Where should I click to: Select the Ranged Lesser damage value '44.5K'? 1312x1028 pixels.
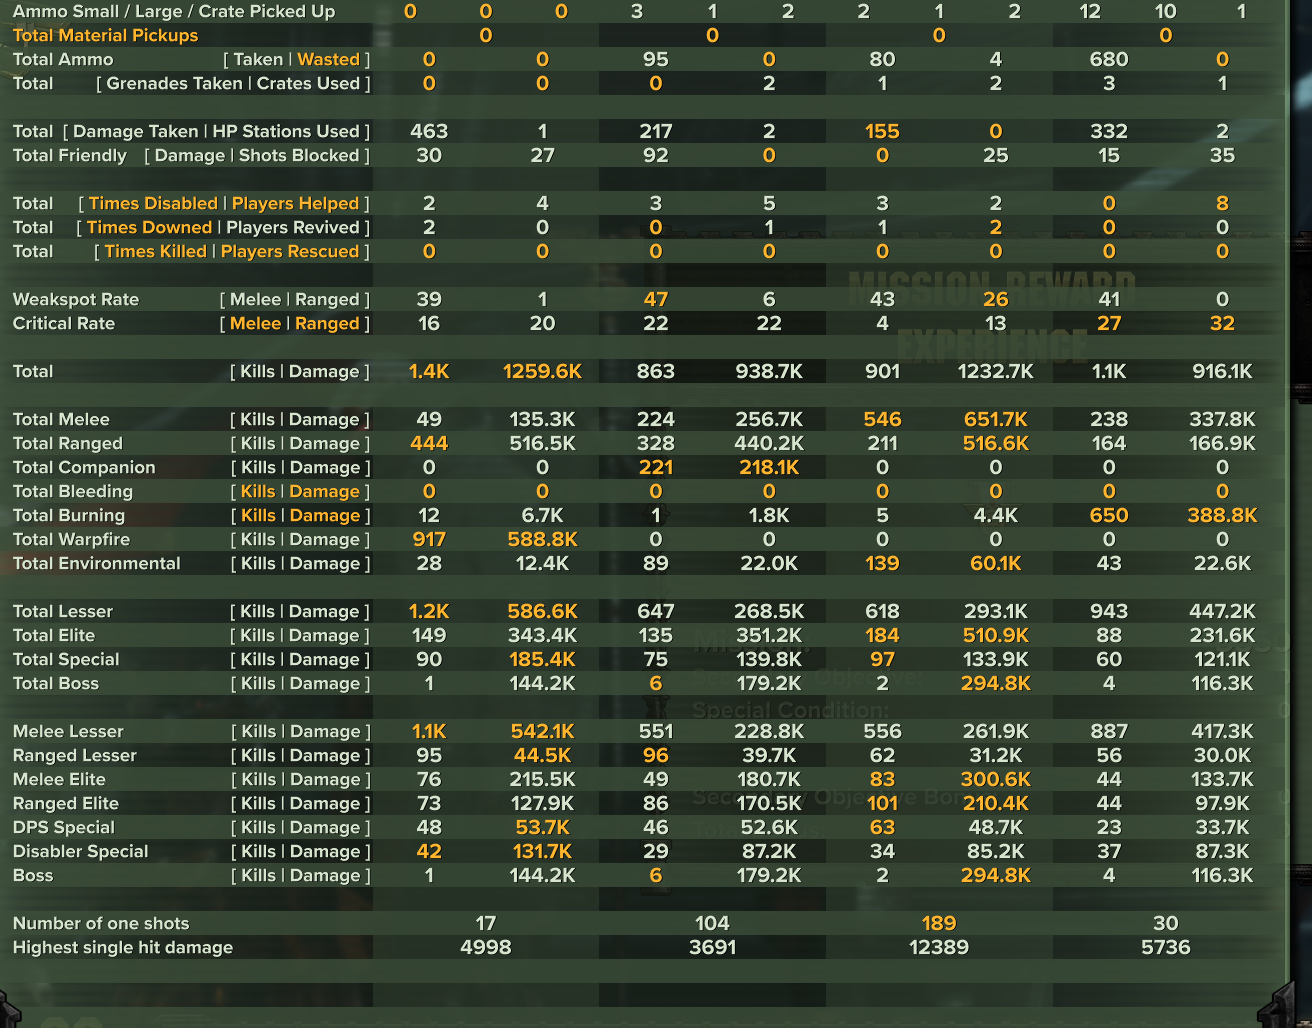[x=542, y=755]
